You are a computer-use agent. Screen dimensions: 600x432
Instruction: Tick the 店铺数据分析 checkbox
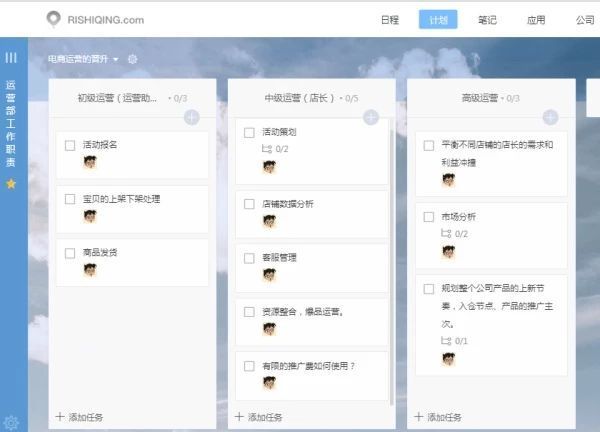coord(249,204)
